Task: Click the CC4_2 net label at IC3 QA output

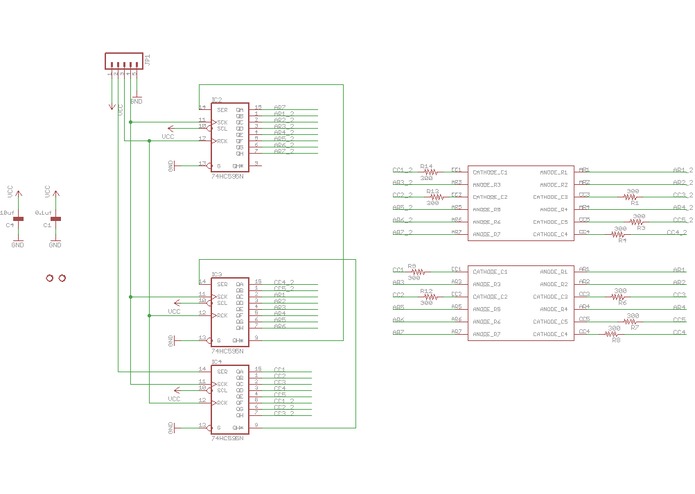Action: tap(284, 282)
